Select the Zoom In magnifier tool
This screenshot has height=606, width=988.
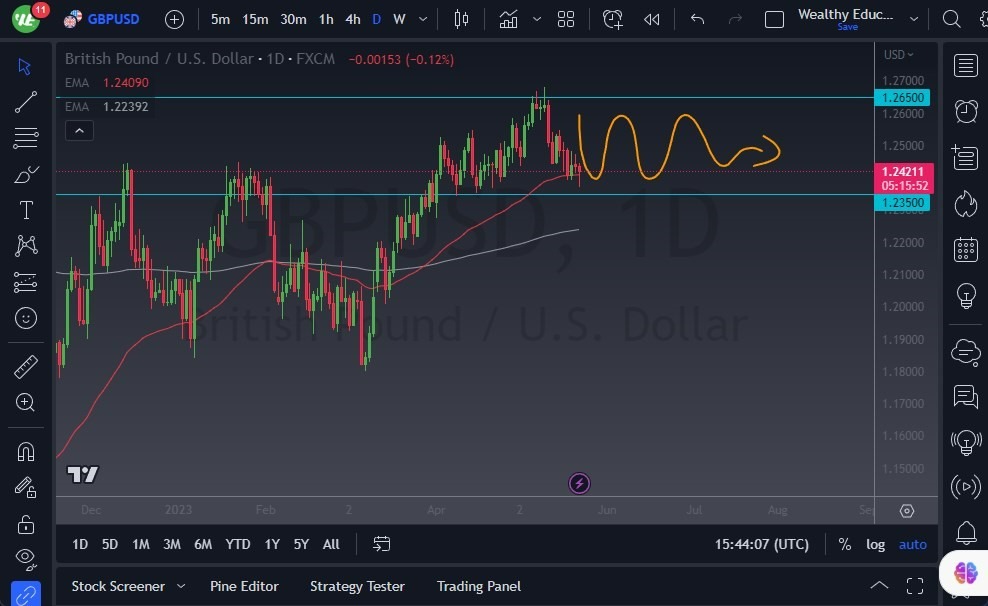(25, 403)
